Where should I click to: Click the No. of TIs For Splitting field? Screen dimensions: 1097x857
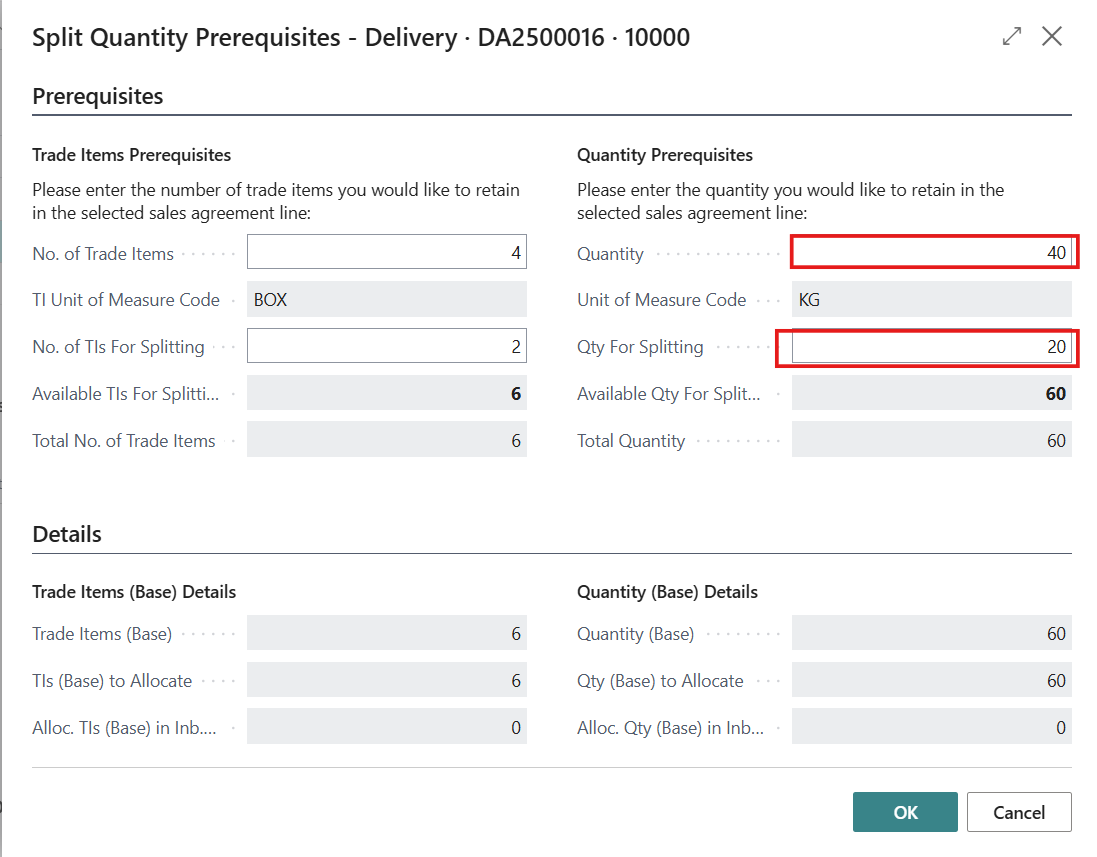[x=386, y=347]
